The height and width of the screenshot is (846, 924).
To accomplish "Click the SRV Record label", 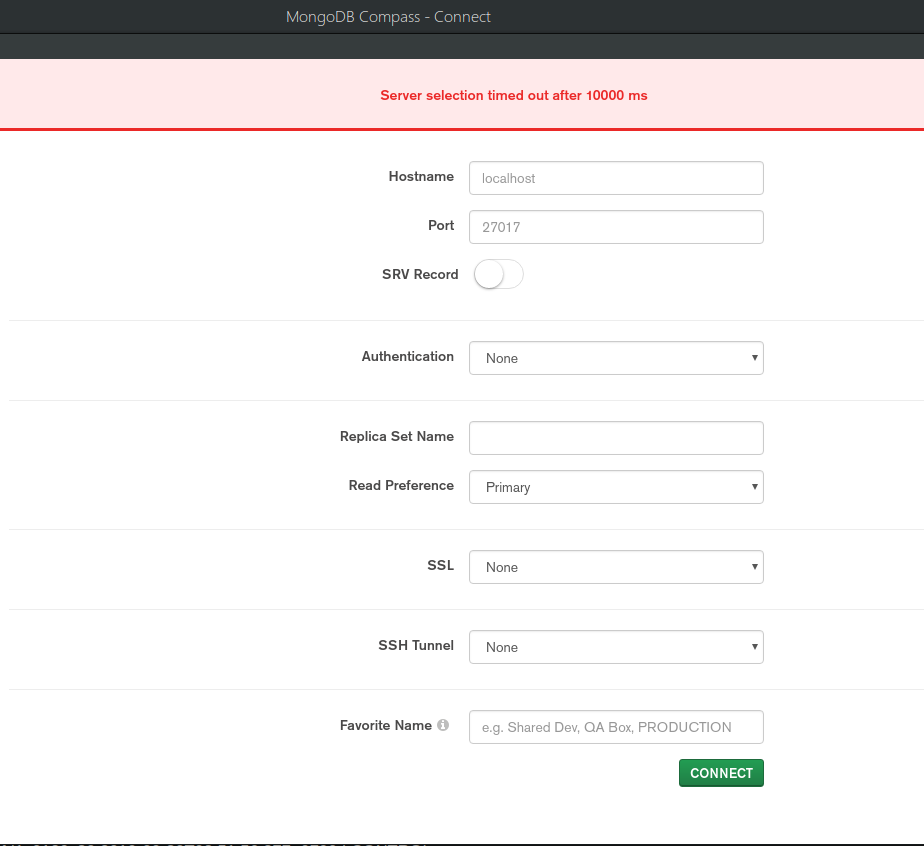I will 420,274.
